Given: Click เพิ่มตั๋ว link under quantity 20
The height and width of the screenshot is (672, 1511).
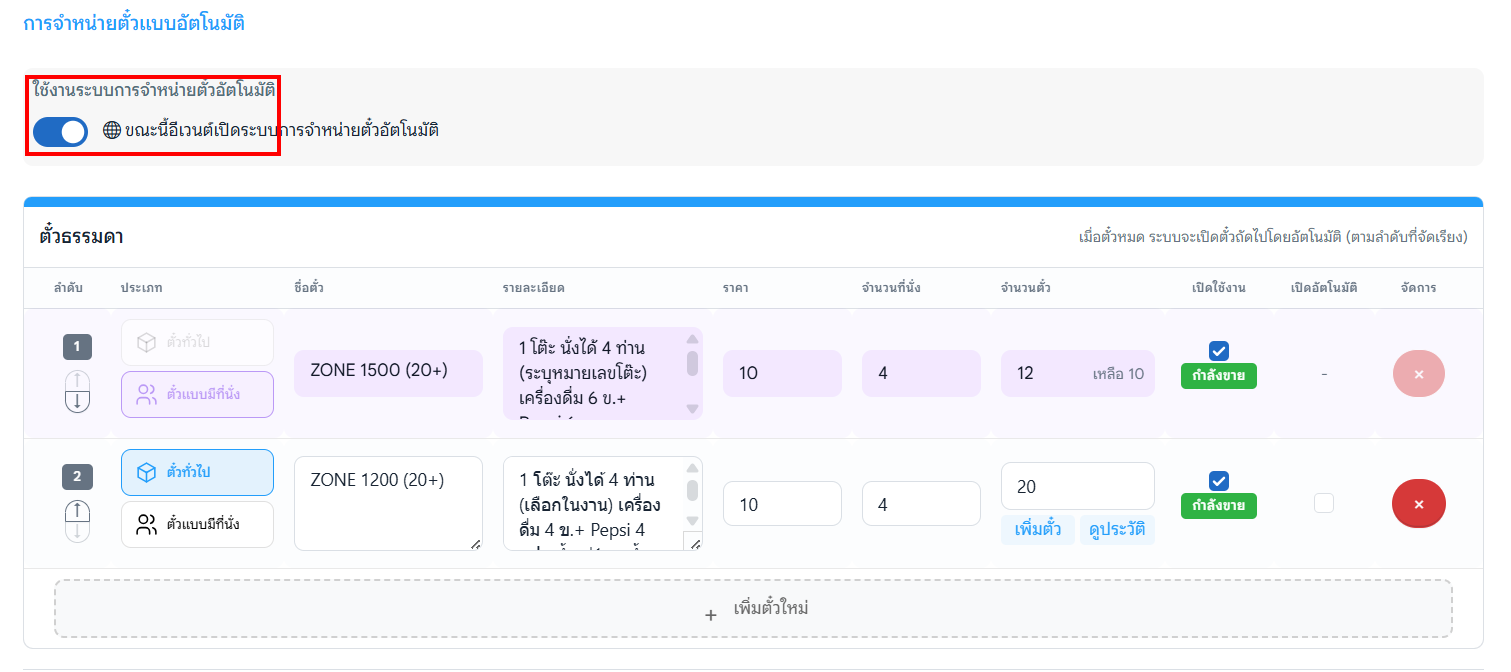Looking at the screenshot, I should click(1038, 530).
